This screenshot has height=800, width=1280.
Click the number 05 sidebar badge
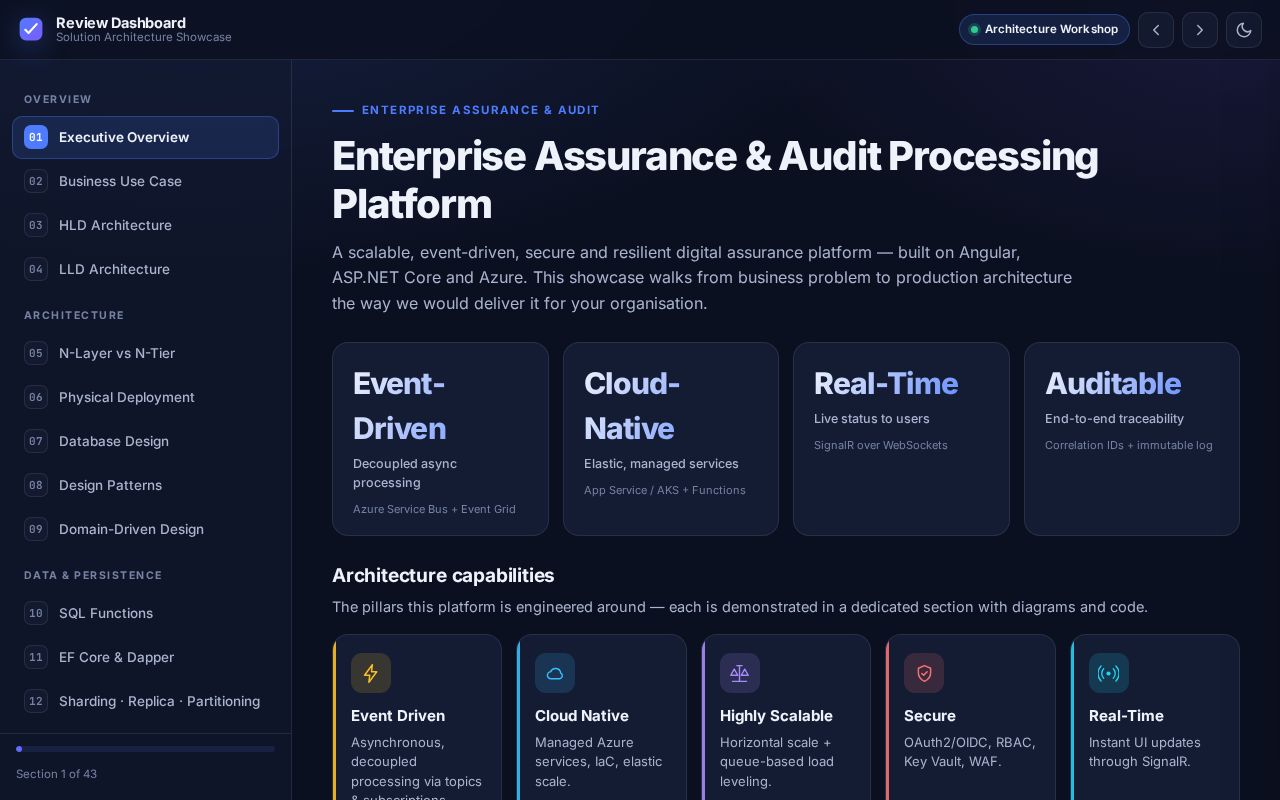(x=36, y=353)
